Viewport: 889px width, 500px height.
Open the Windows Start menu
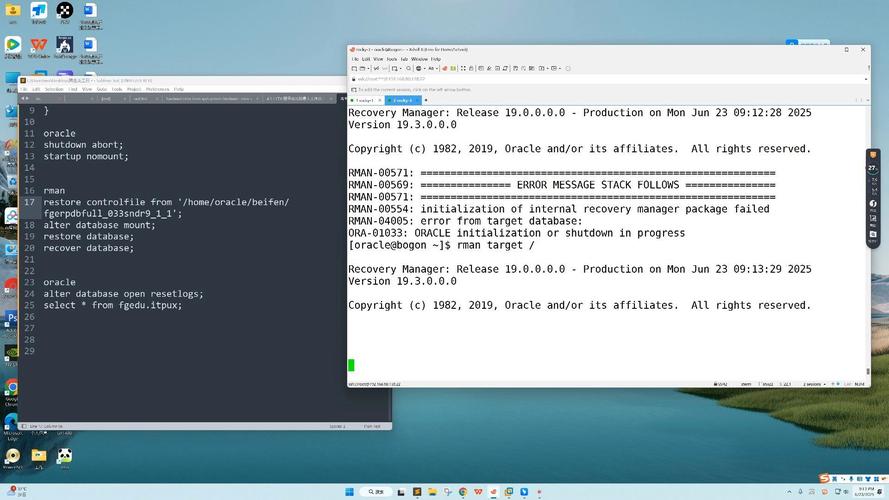349,491
